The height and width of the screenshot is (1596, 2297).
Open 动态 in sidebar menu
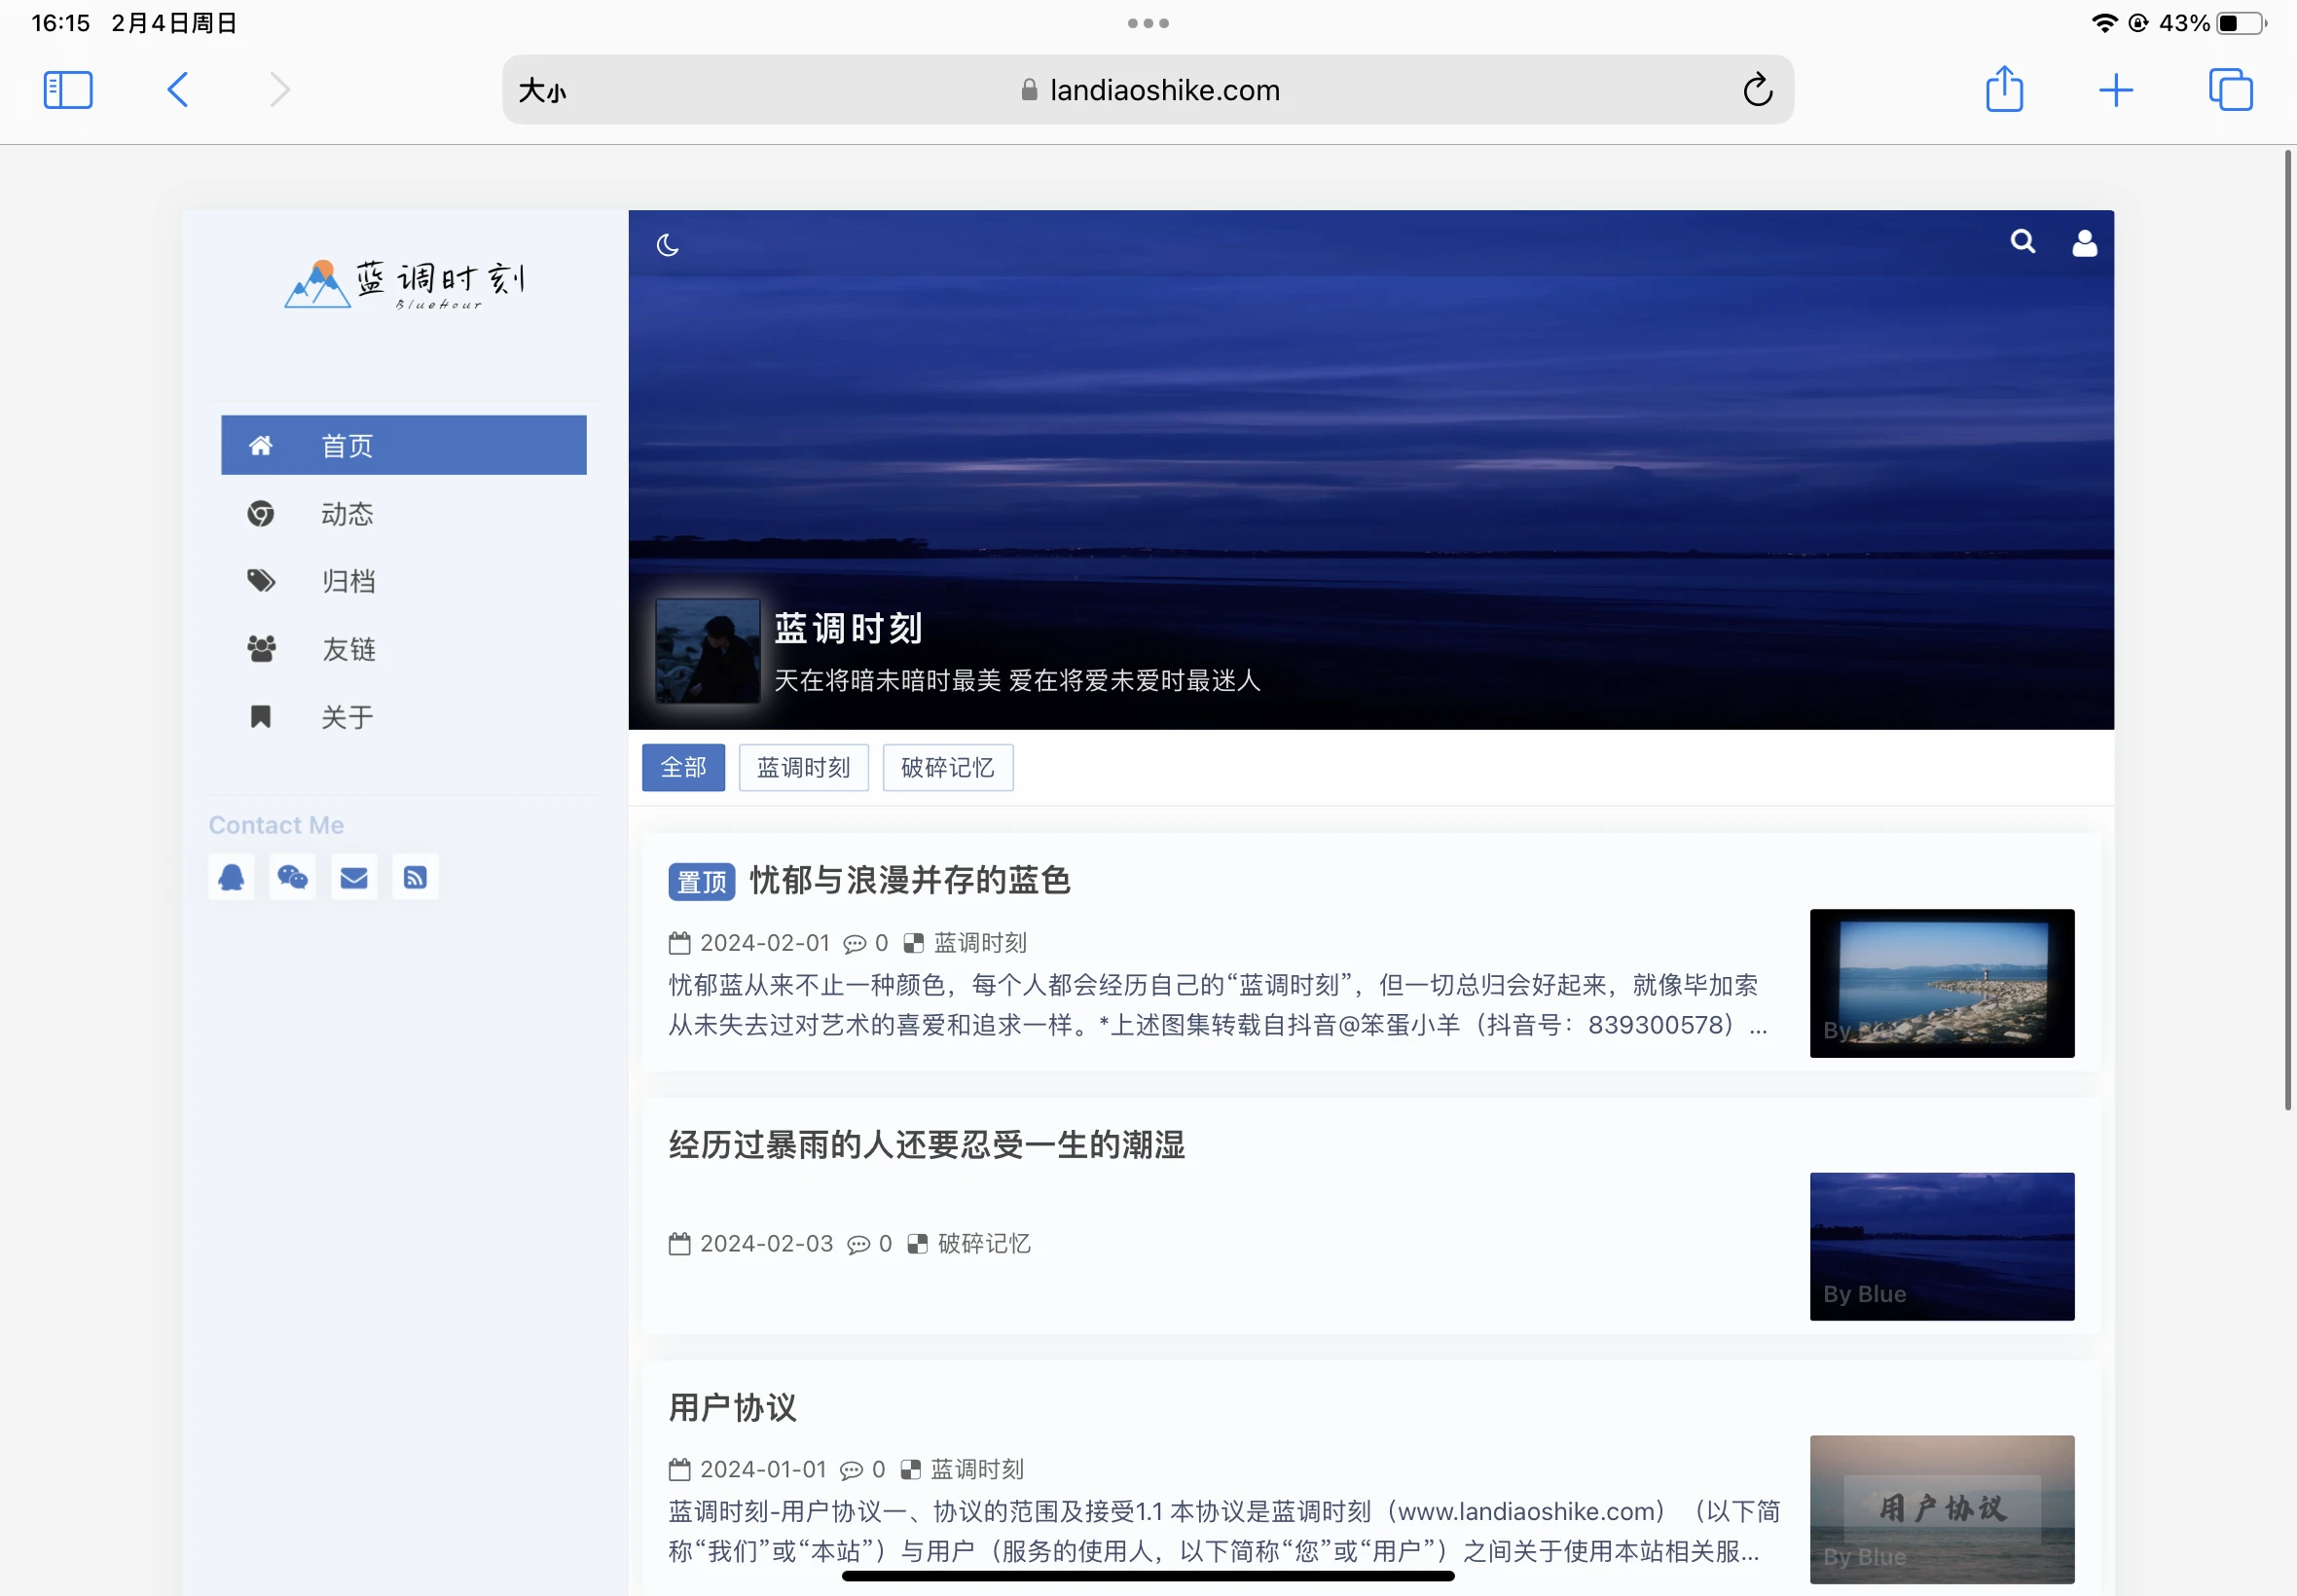347,513
